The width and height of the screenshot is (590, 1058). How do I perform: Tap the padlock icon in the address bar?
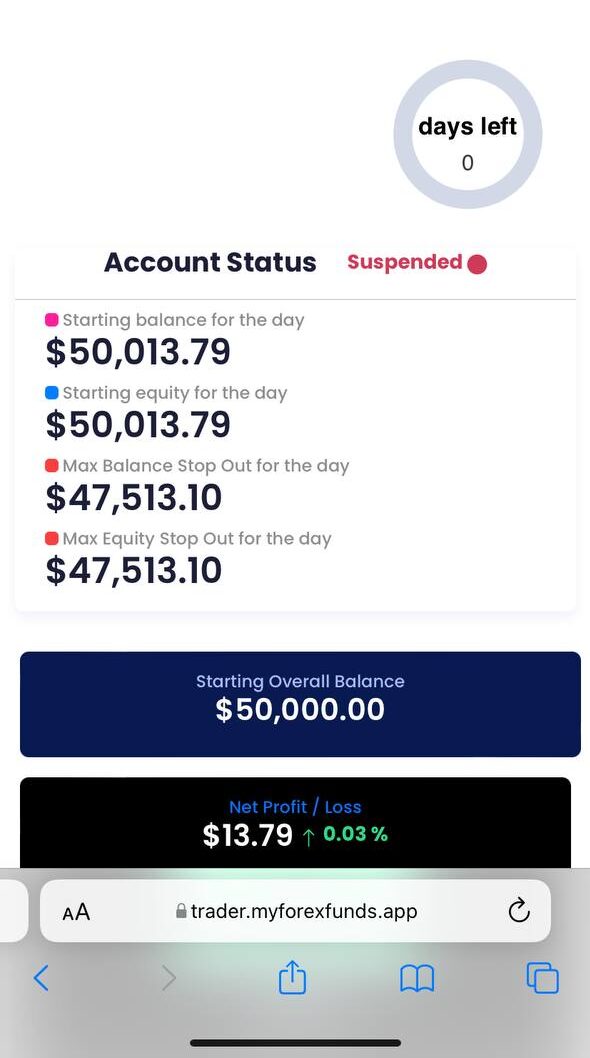[181, 912]
